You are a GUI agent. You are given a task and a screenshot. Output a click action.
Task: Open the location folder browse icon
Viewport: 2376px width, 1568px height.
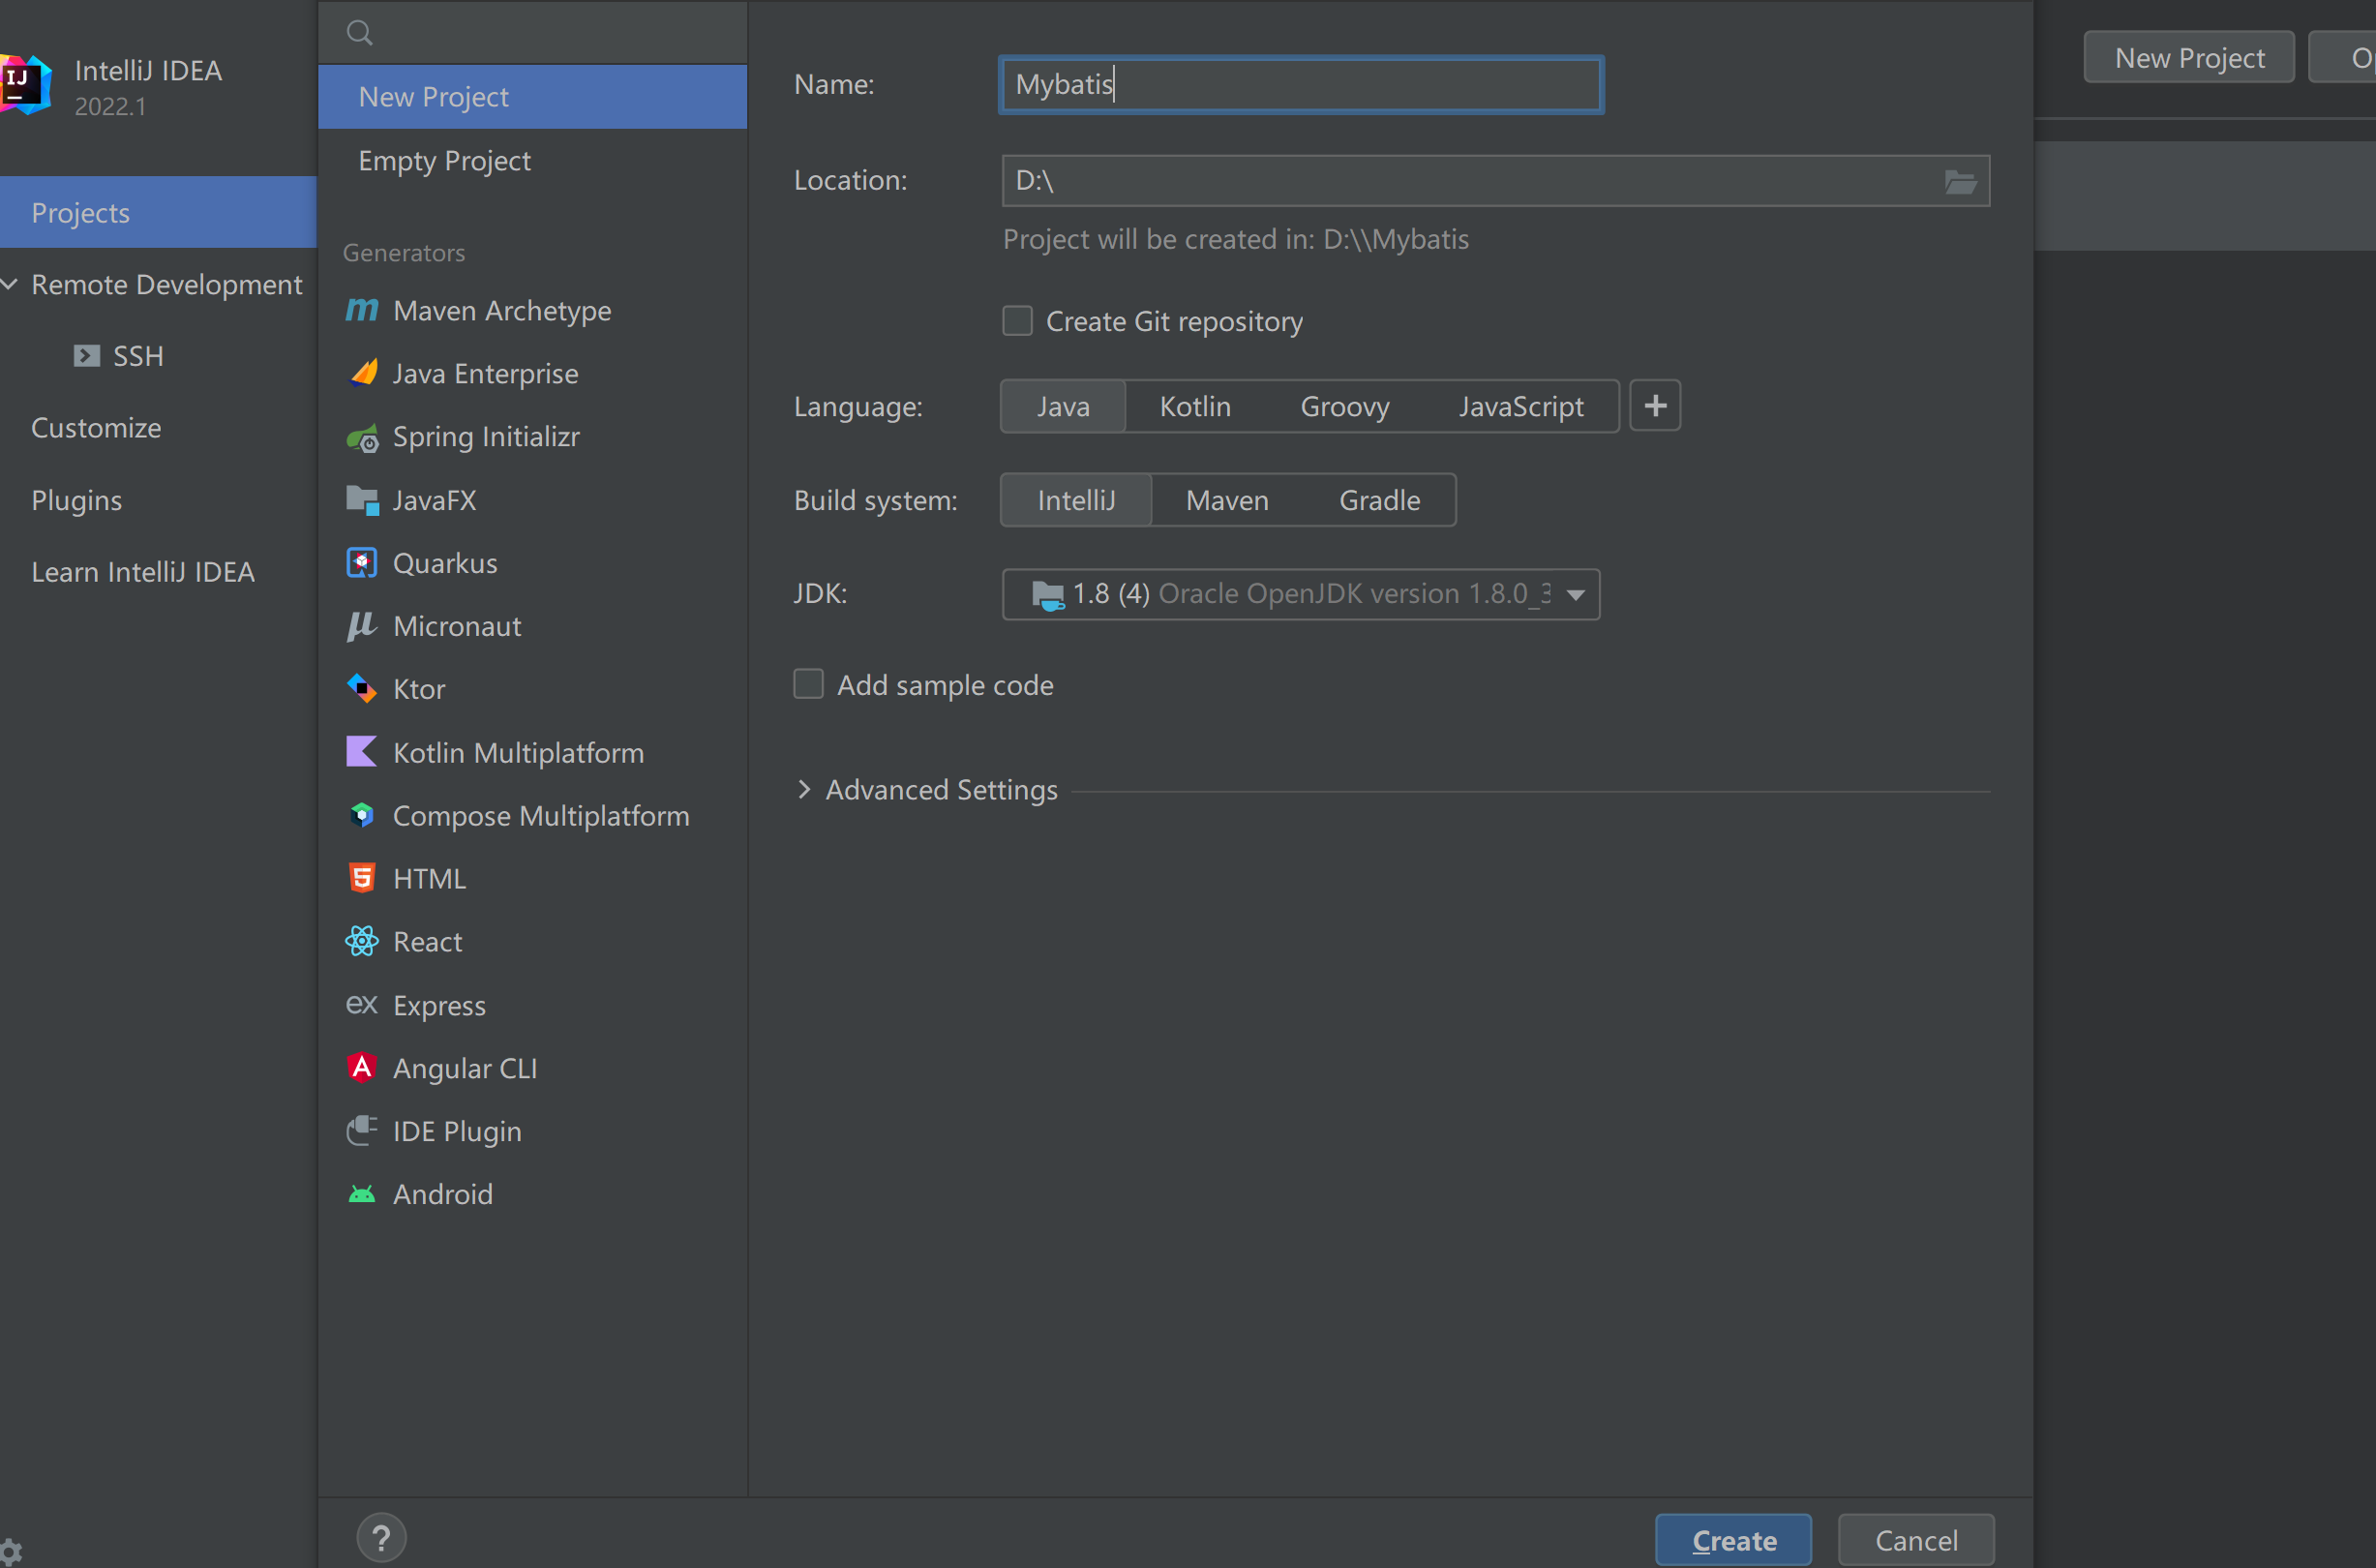[x=1959, y=181]
